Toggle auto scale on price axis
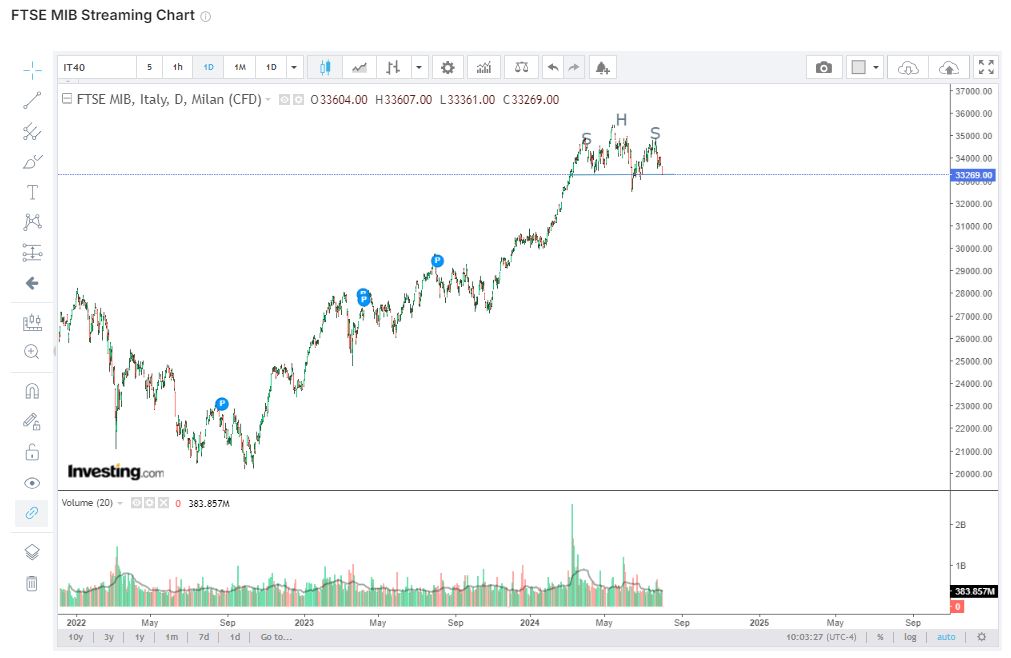The image size is (1011, 658). click(946, 637)
